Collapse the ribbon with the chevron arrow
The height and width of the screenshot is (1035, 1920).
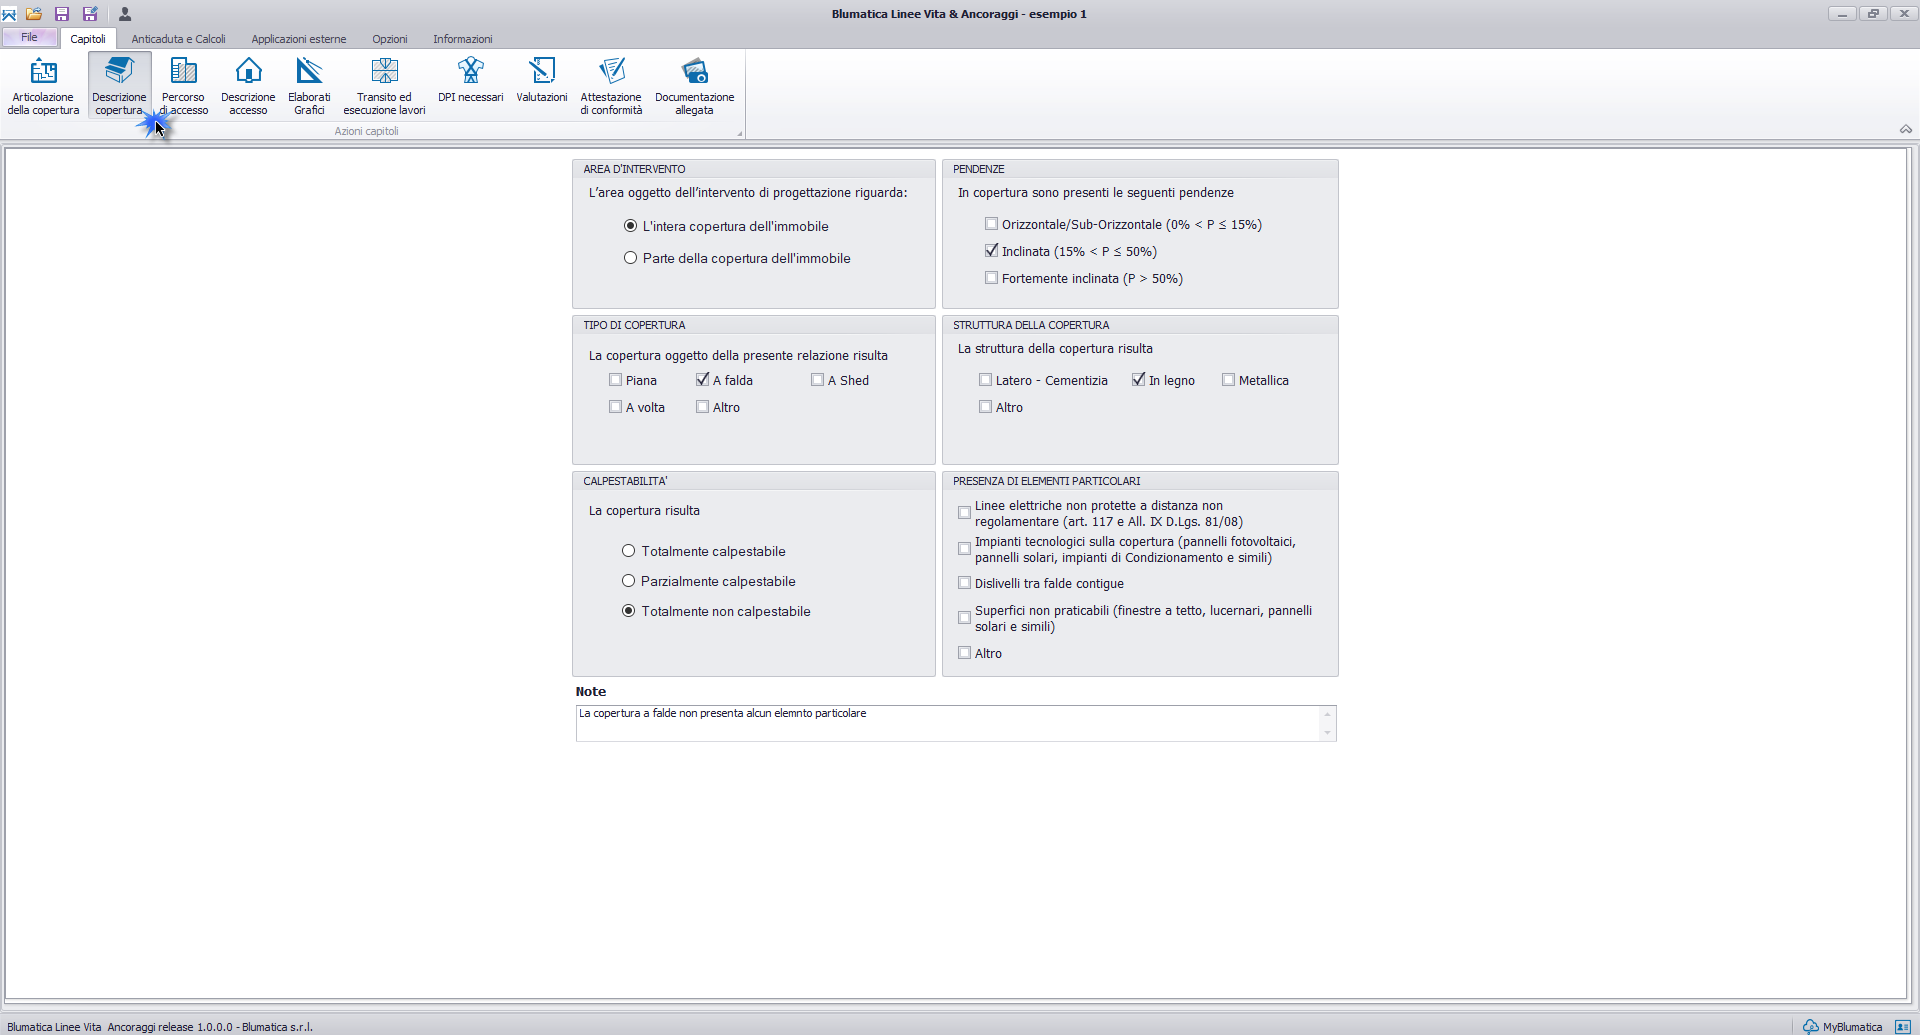tap(1905, 129)
